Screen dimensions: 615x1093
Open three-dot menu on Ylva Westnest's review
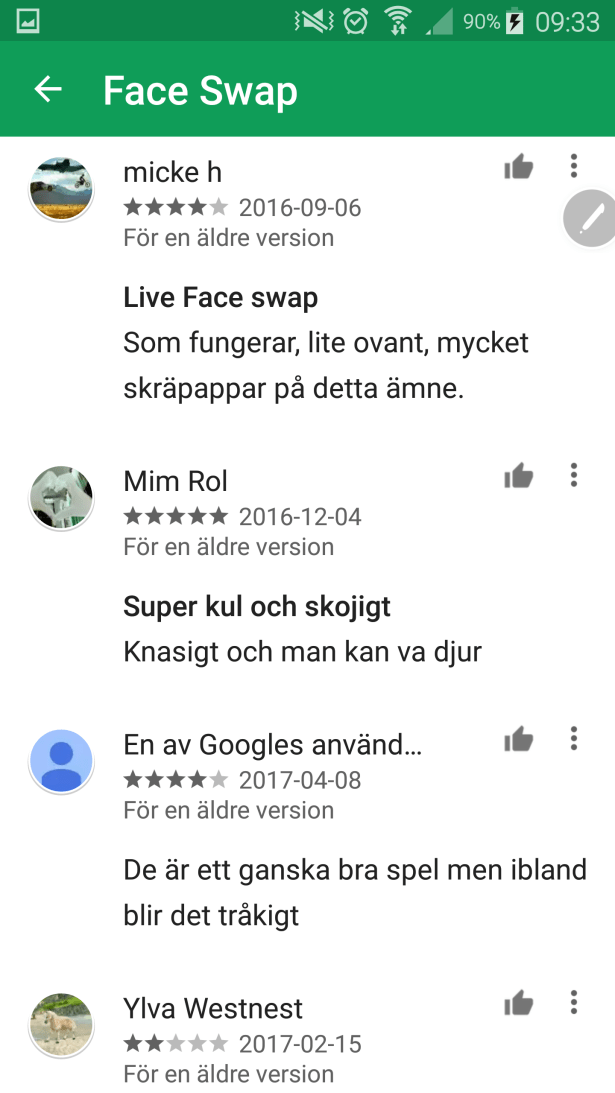574,1002
